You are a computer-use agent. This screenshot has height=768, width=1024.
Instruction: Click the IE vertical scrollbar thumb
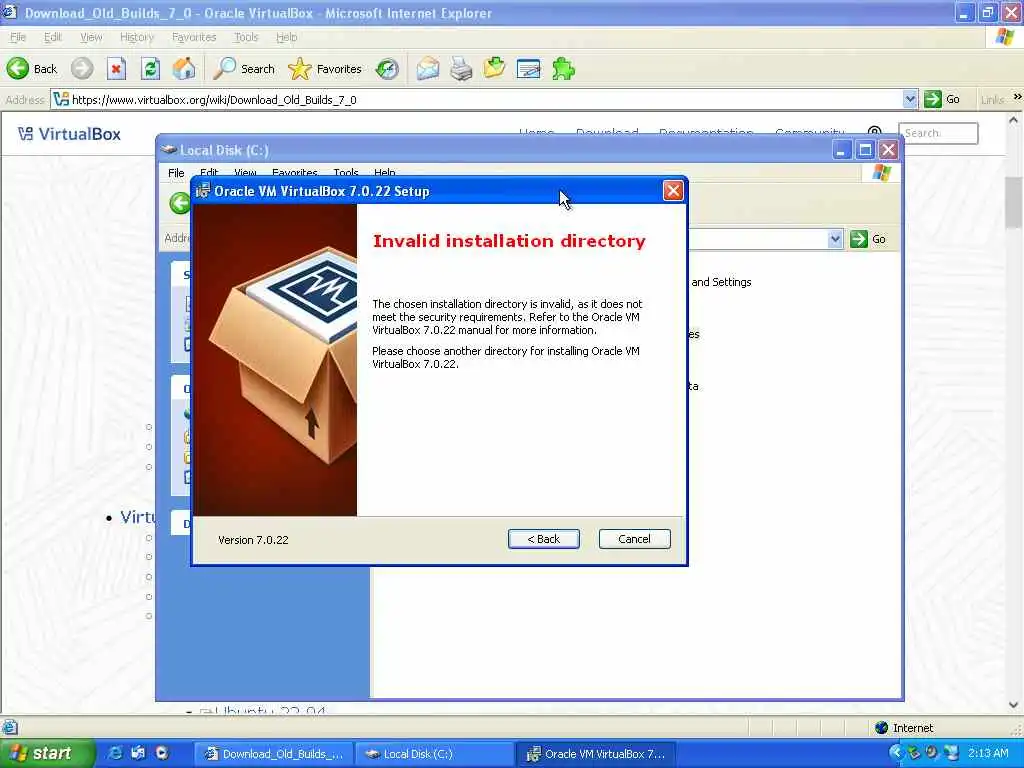pos(1013,202)
